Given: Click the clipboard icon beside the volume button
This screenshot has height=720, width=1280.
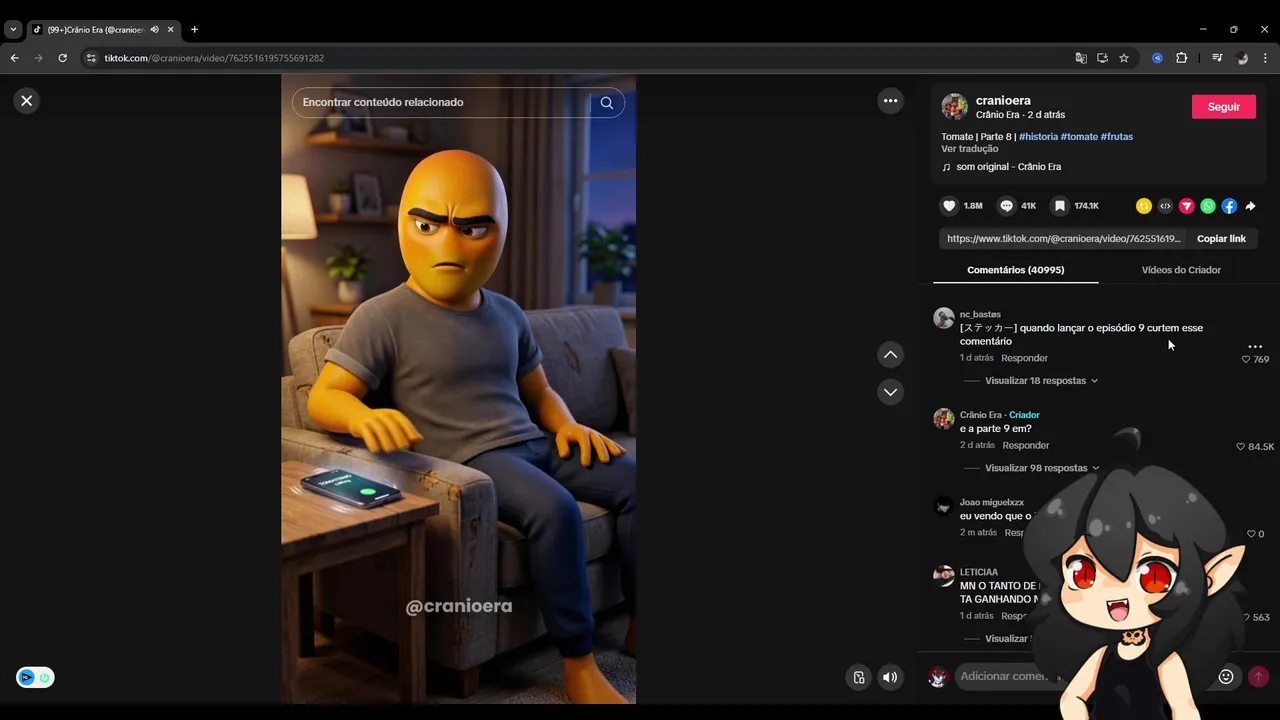Looking at the screenshot, I should tap(858, 677).
